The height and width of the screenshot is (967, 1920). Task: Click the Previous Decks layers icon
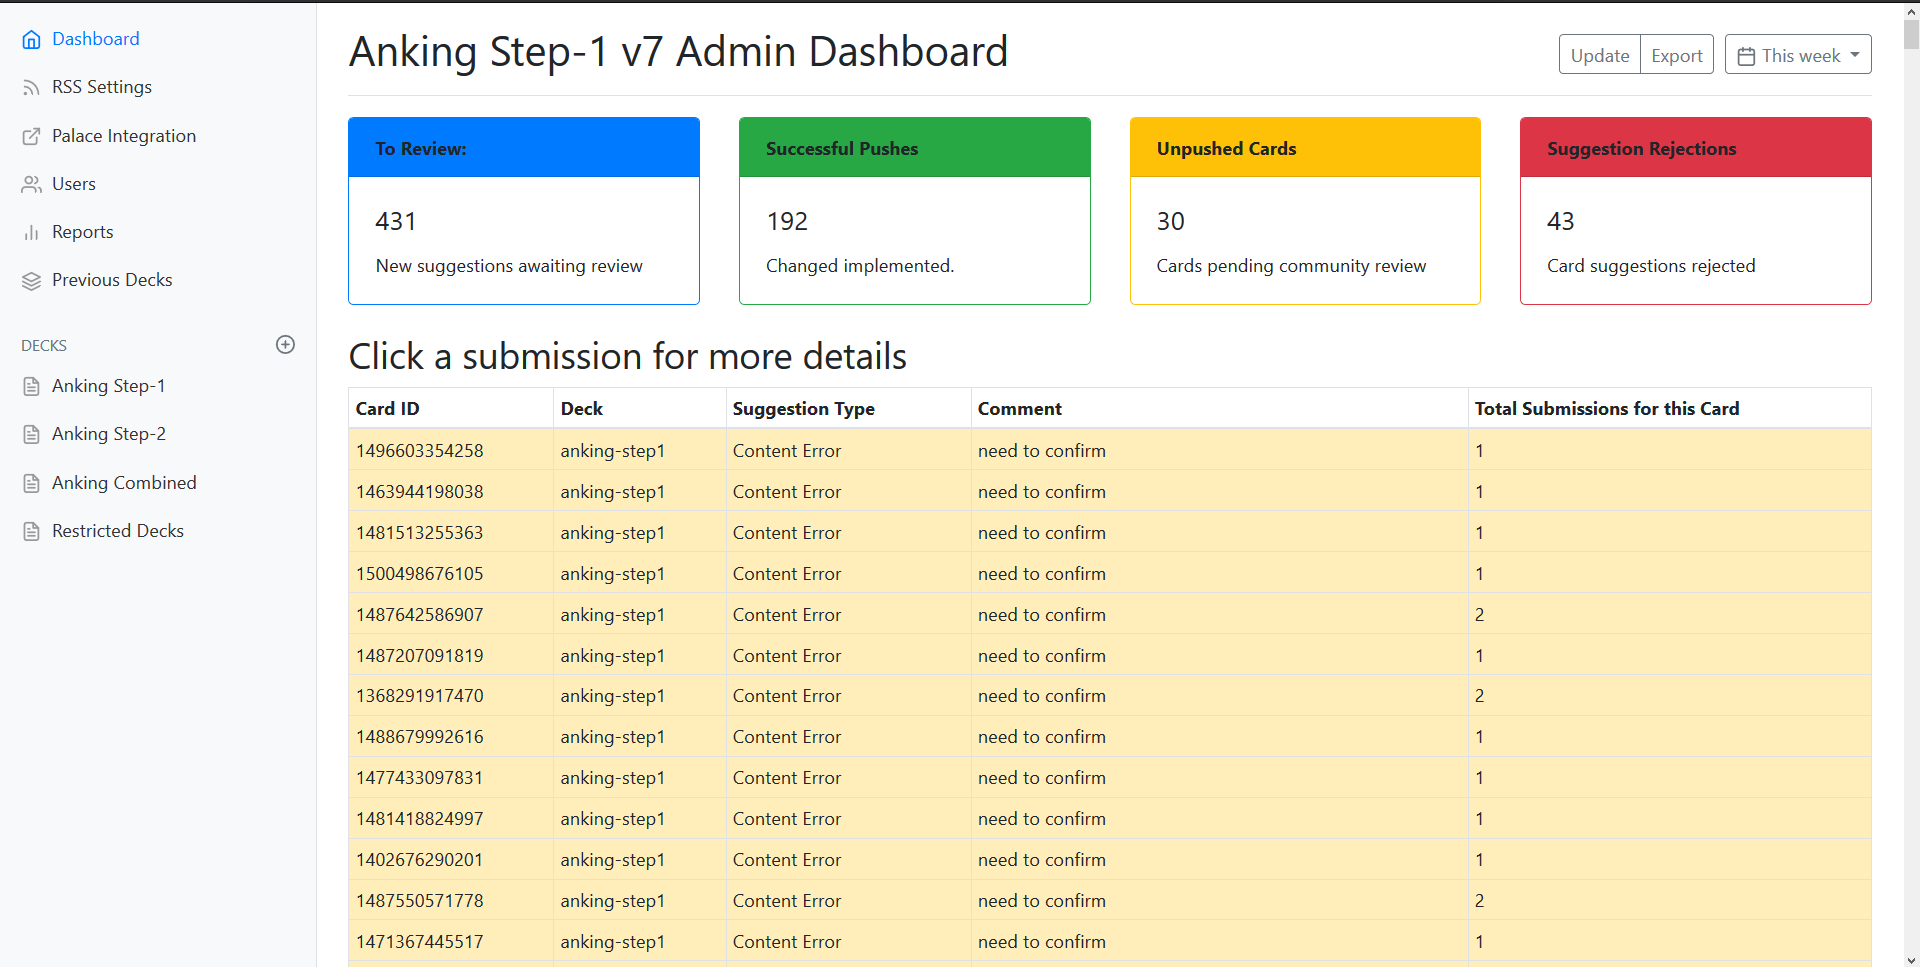pos(32,281)
